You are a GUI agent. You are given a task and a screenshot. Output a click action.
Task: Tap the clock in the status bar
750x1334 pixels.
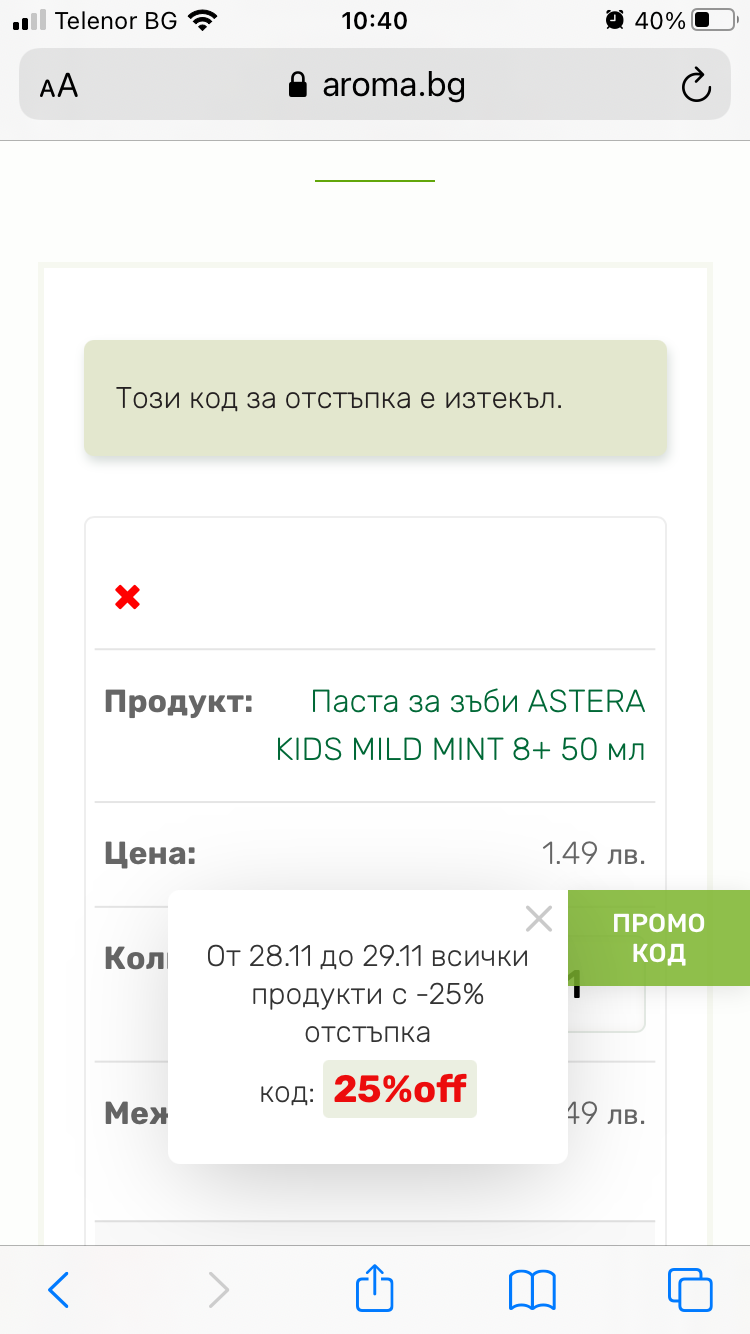coord(374,20)
